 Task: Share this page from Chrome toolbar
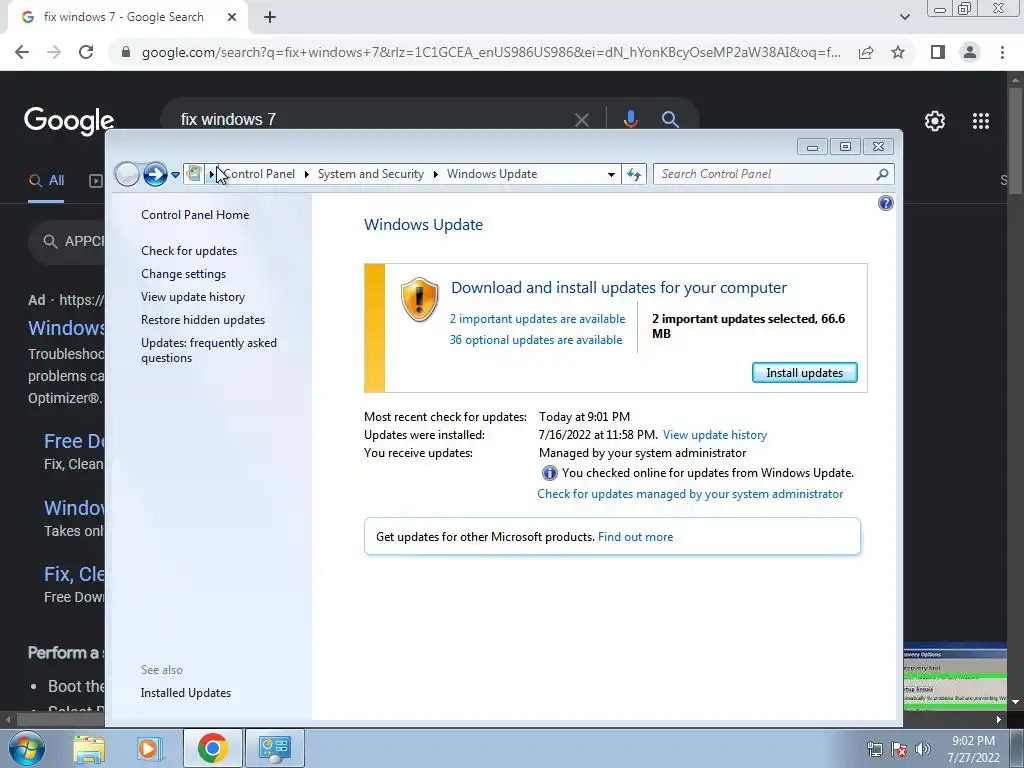tap(866, 52)
